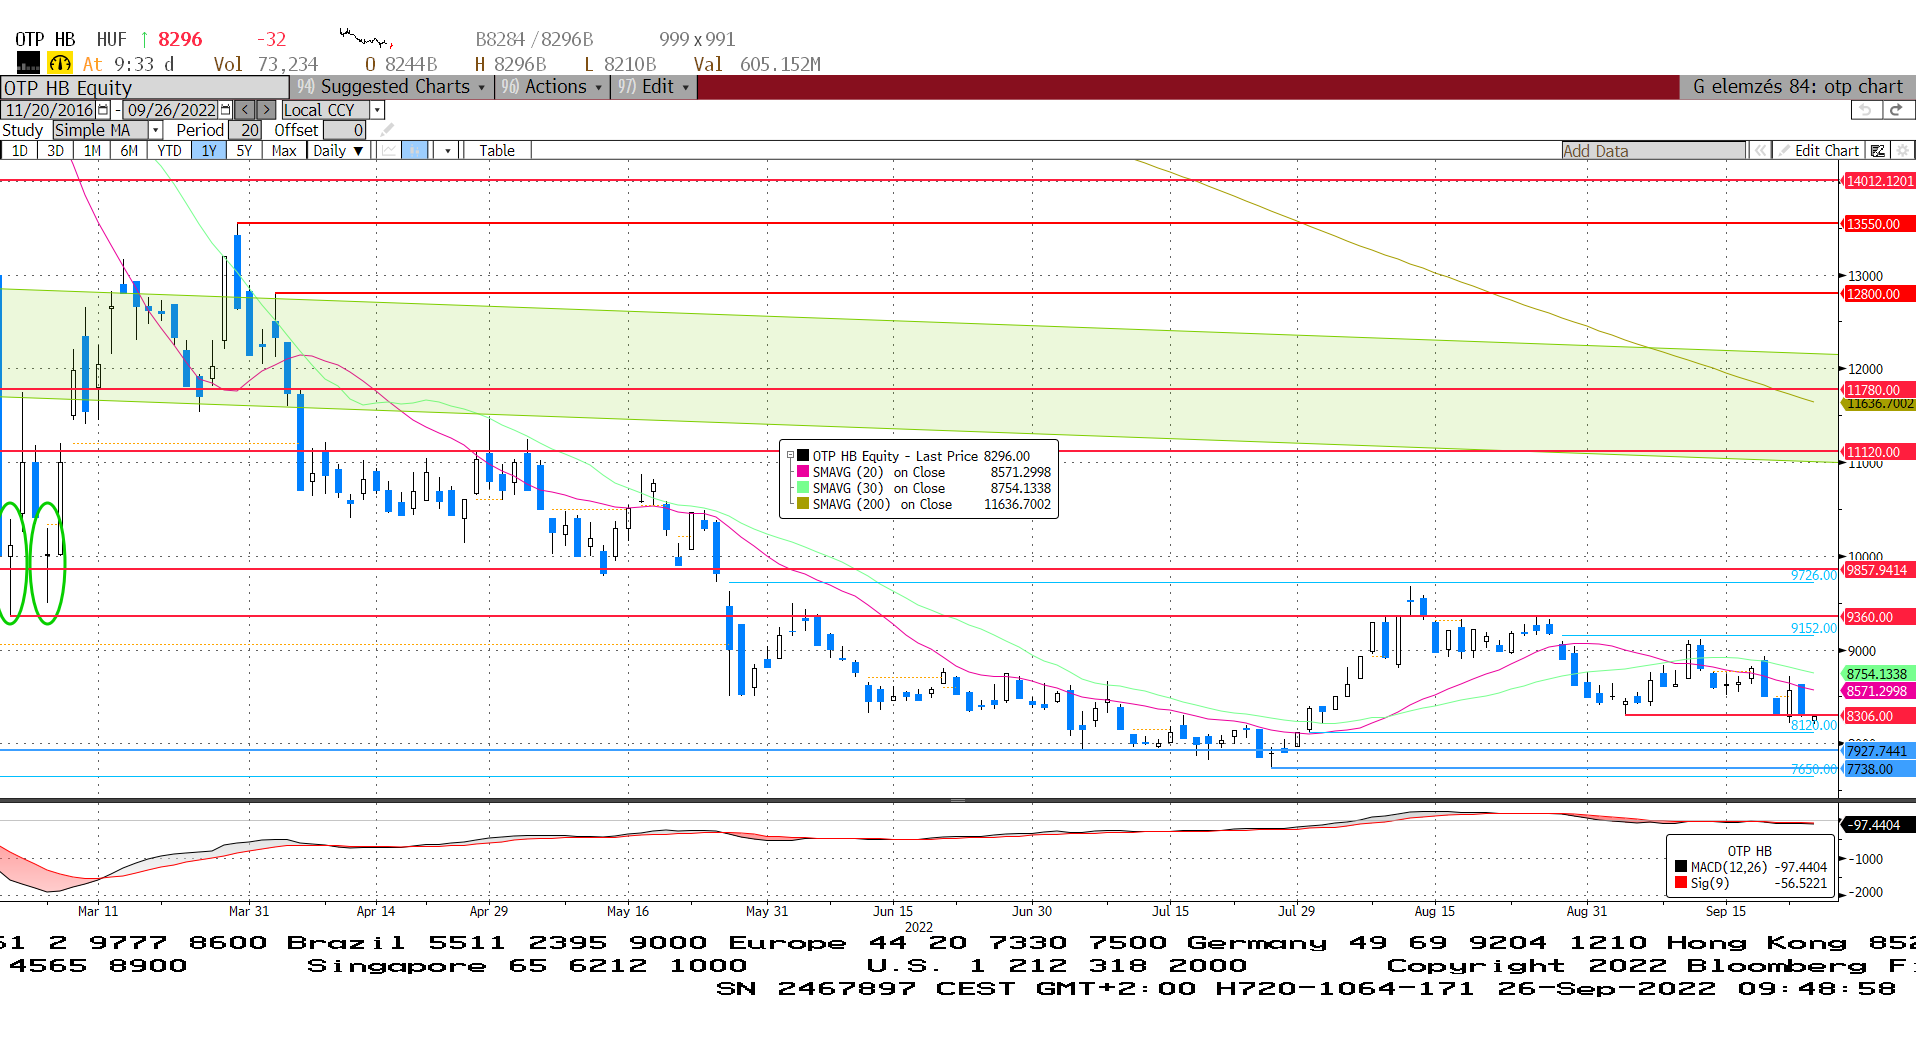Click the yellow gauge icon near At
The width and height of the screenshot is (1916, 1044).
pos(60,64)
